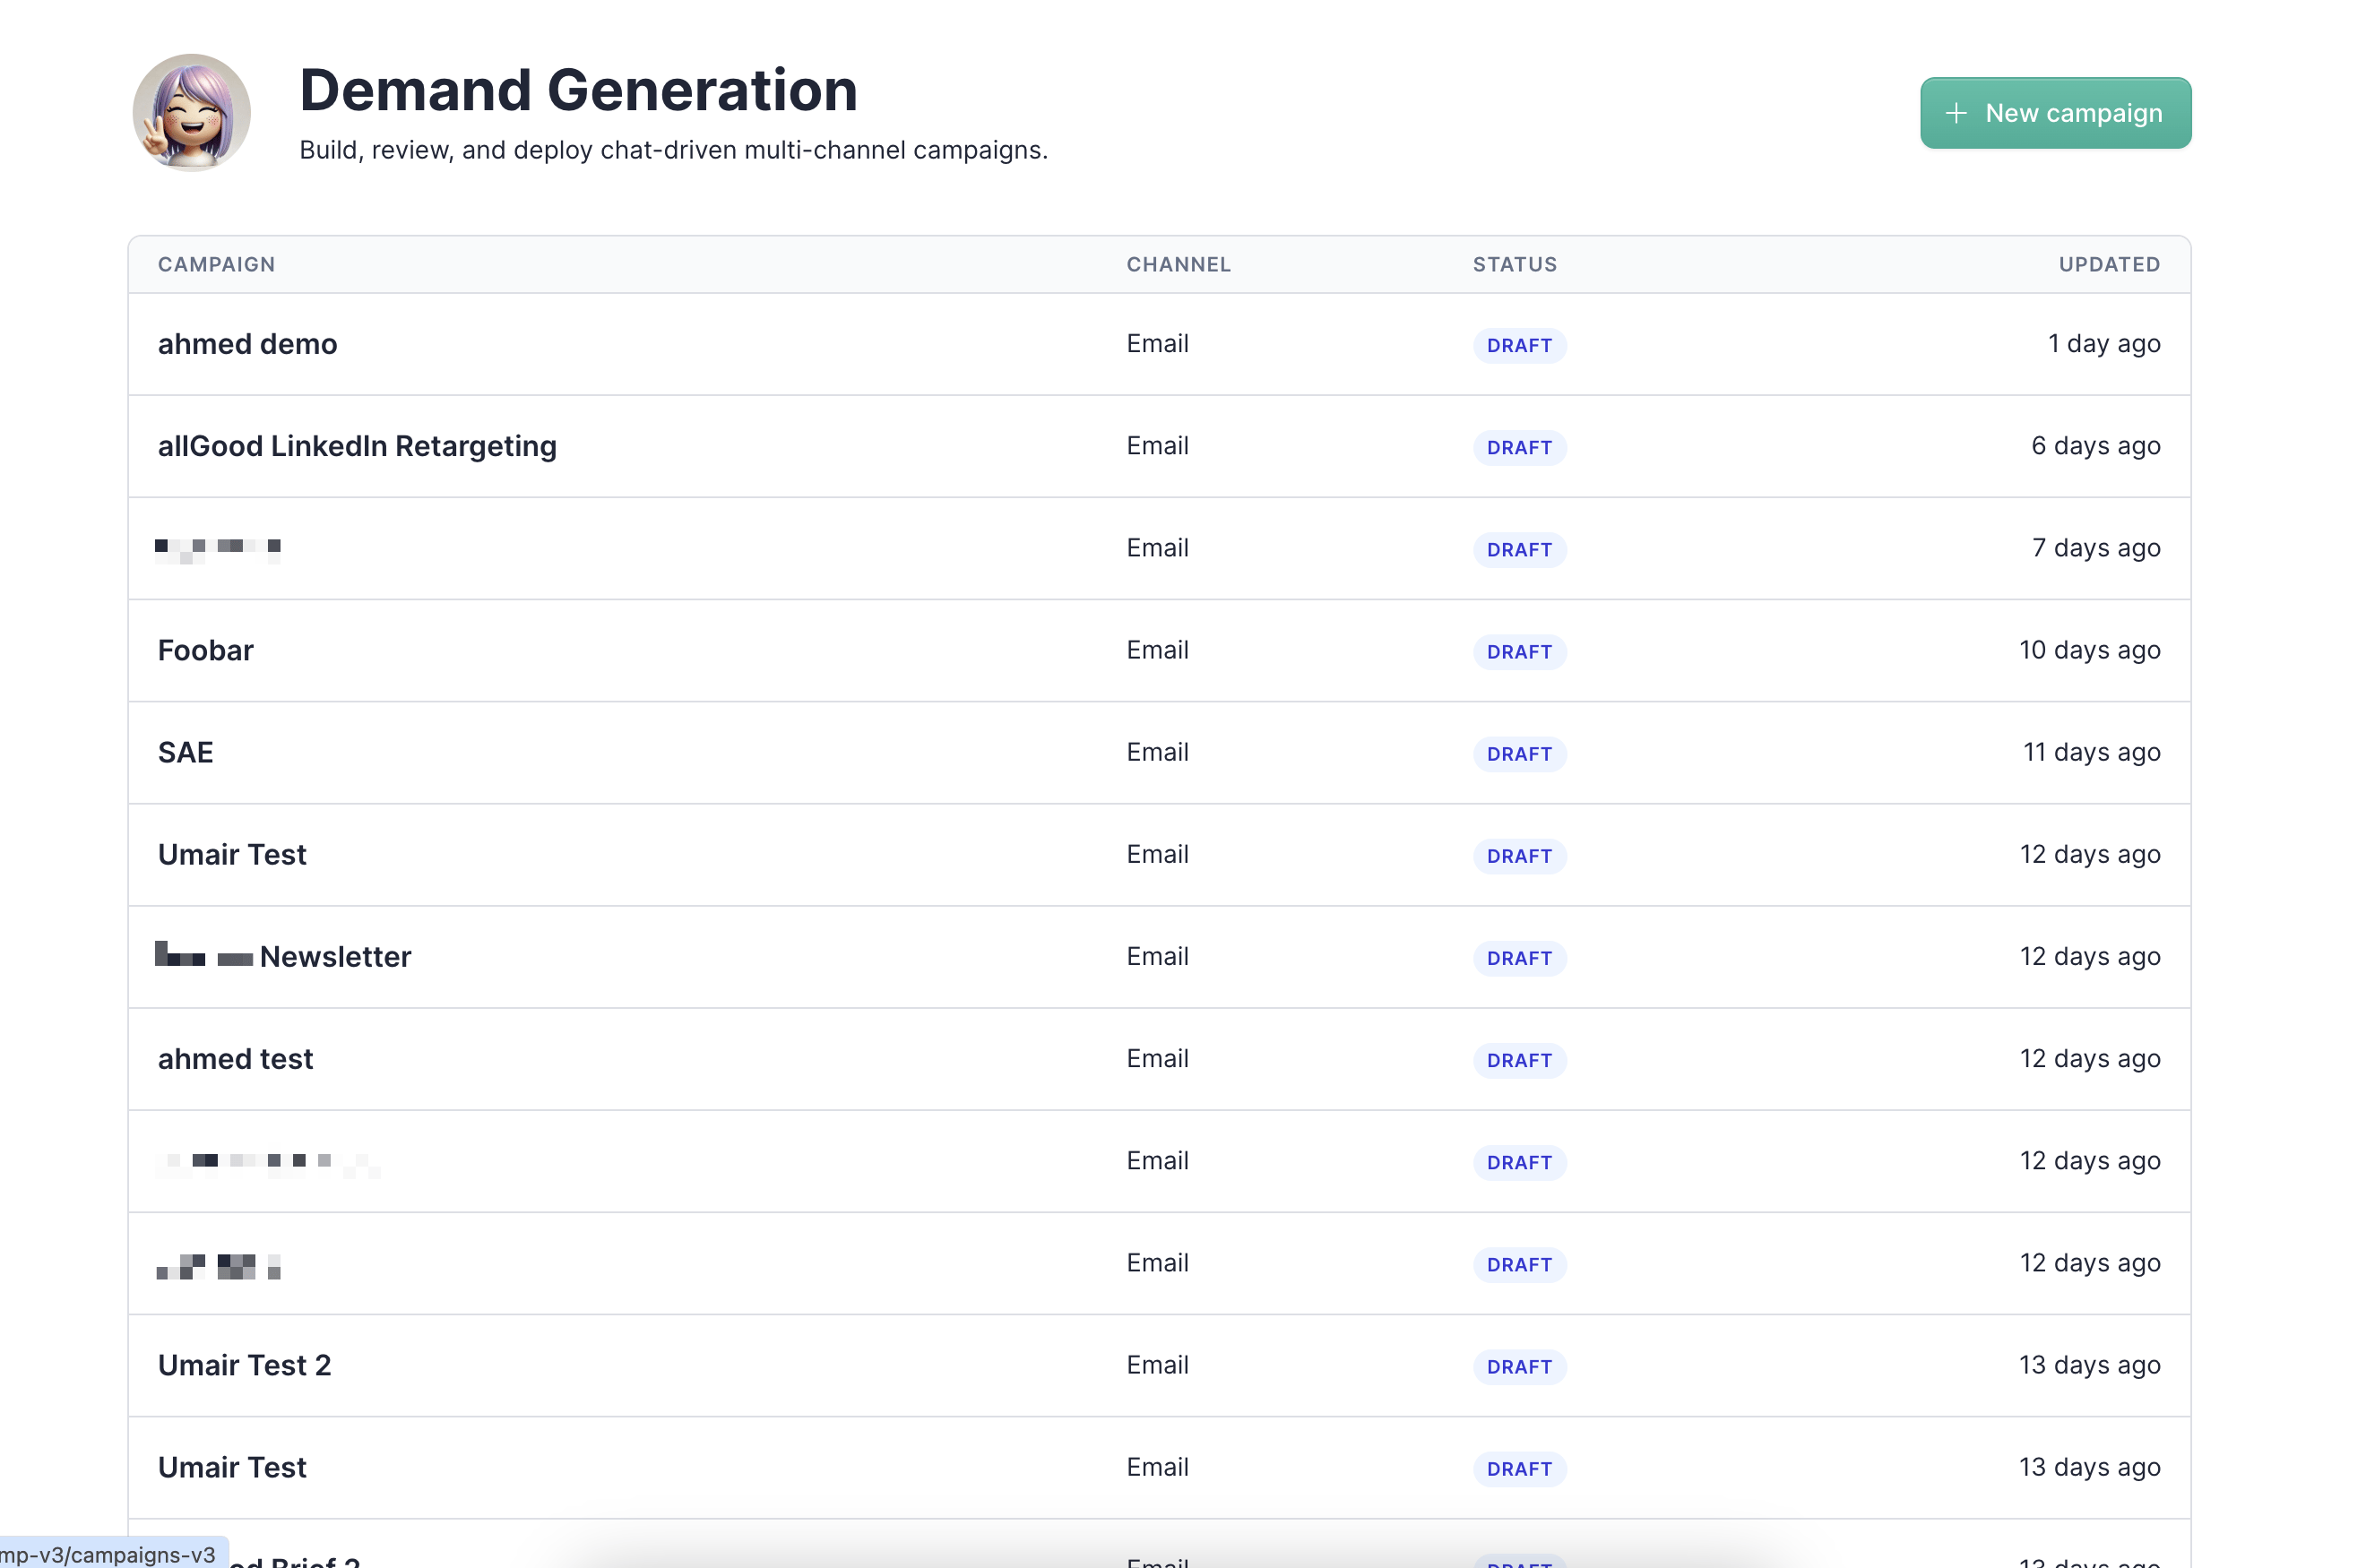Open the Foobar campaign
Image resolution: width=2366 pixels, height=1568 pixels.
coord(206,650)
